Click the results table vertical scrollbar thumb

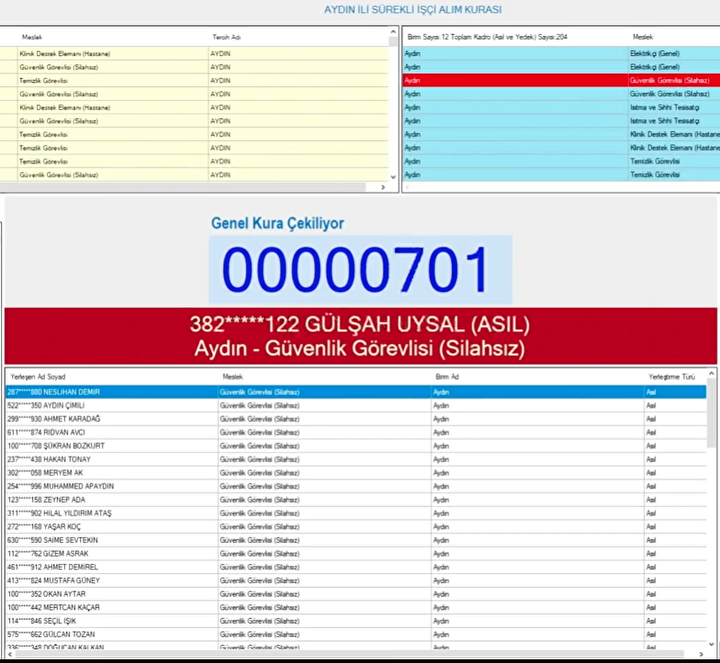(711, 412)
